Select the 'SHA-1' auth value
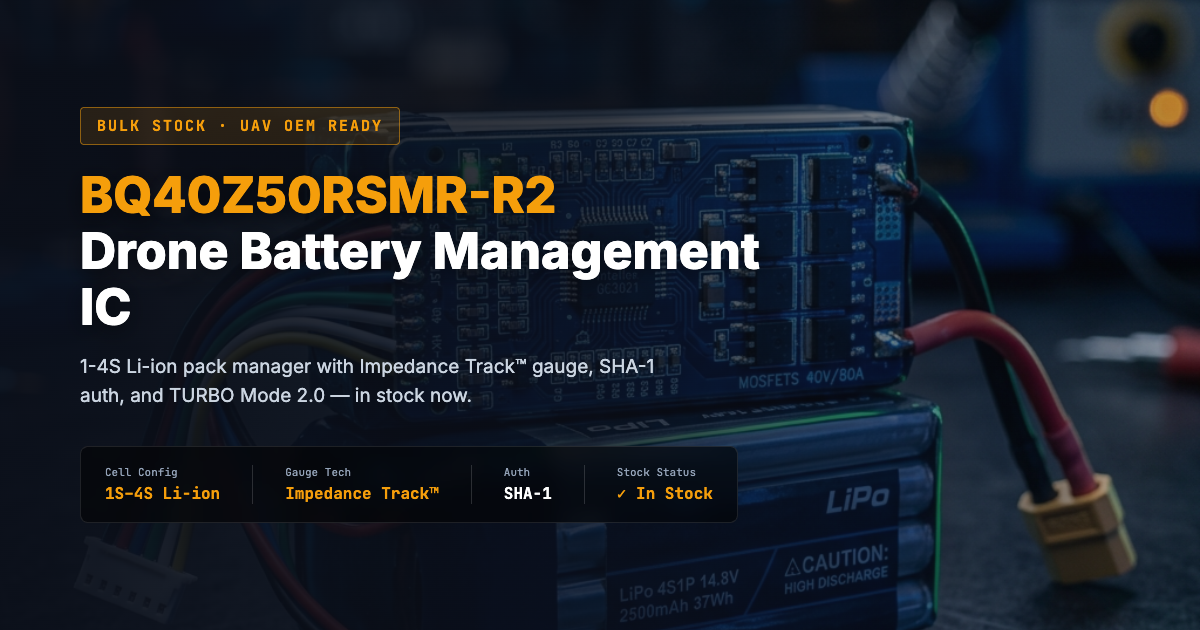This screenshot has height=630, width=1200. [x=528, y=493]
